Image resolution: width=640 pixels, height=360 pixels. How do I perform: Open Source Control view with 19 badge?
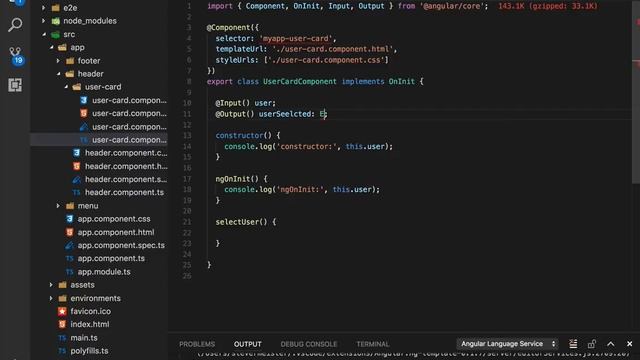tap(16, 56)
